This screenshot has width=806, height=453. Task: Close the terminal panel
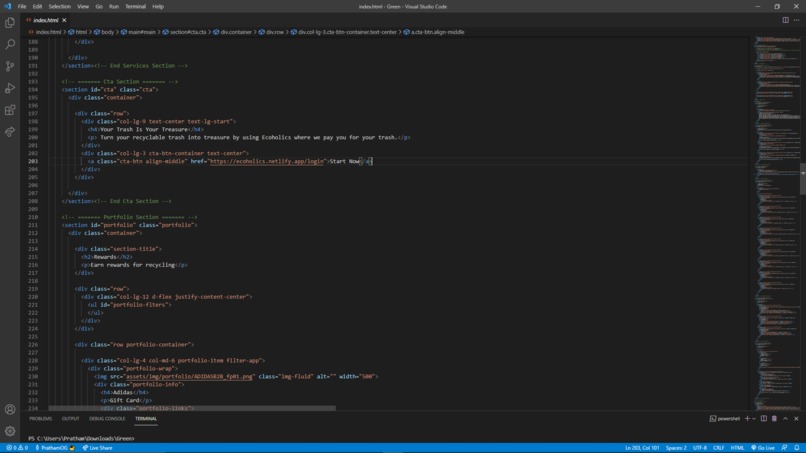coord(796,419)
